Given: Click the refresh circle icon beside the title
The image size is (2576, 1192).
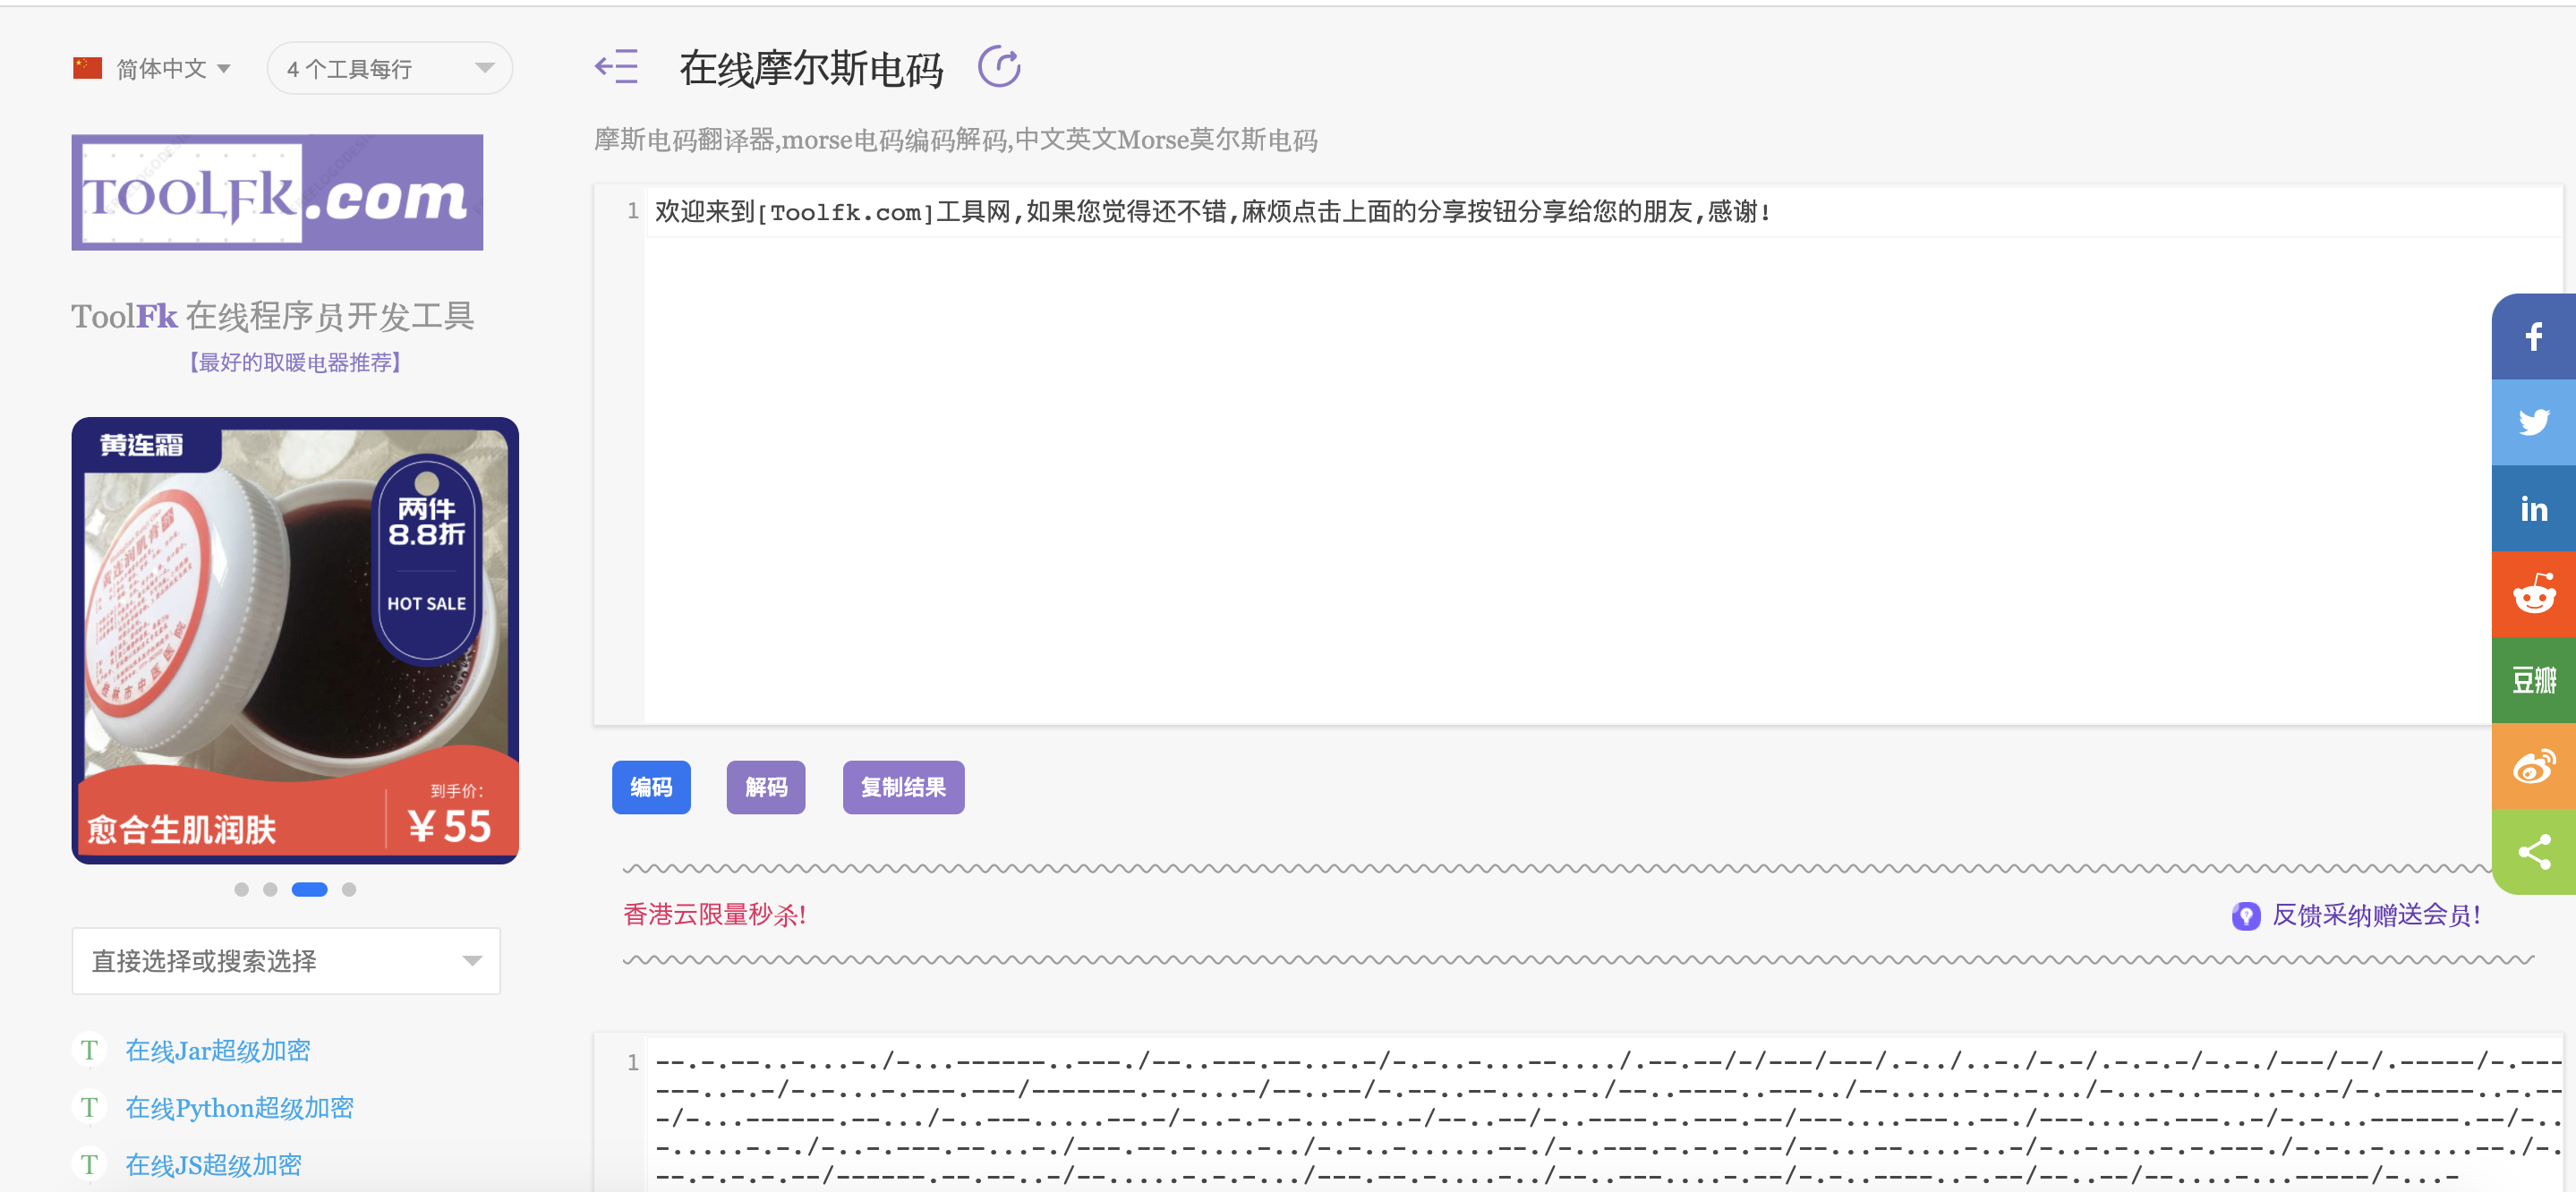Looking at the screenshot, I should (x=998, y=67).
